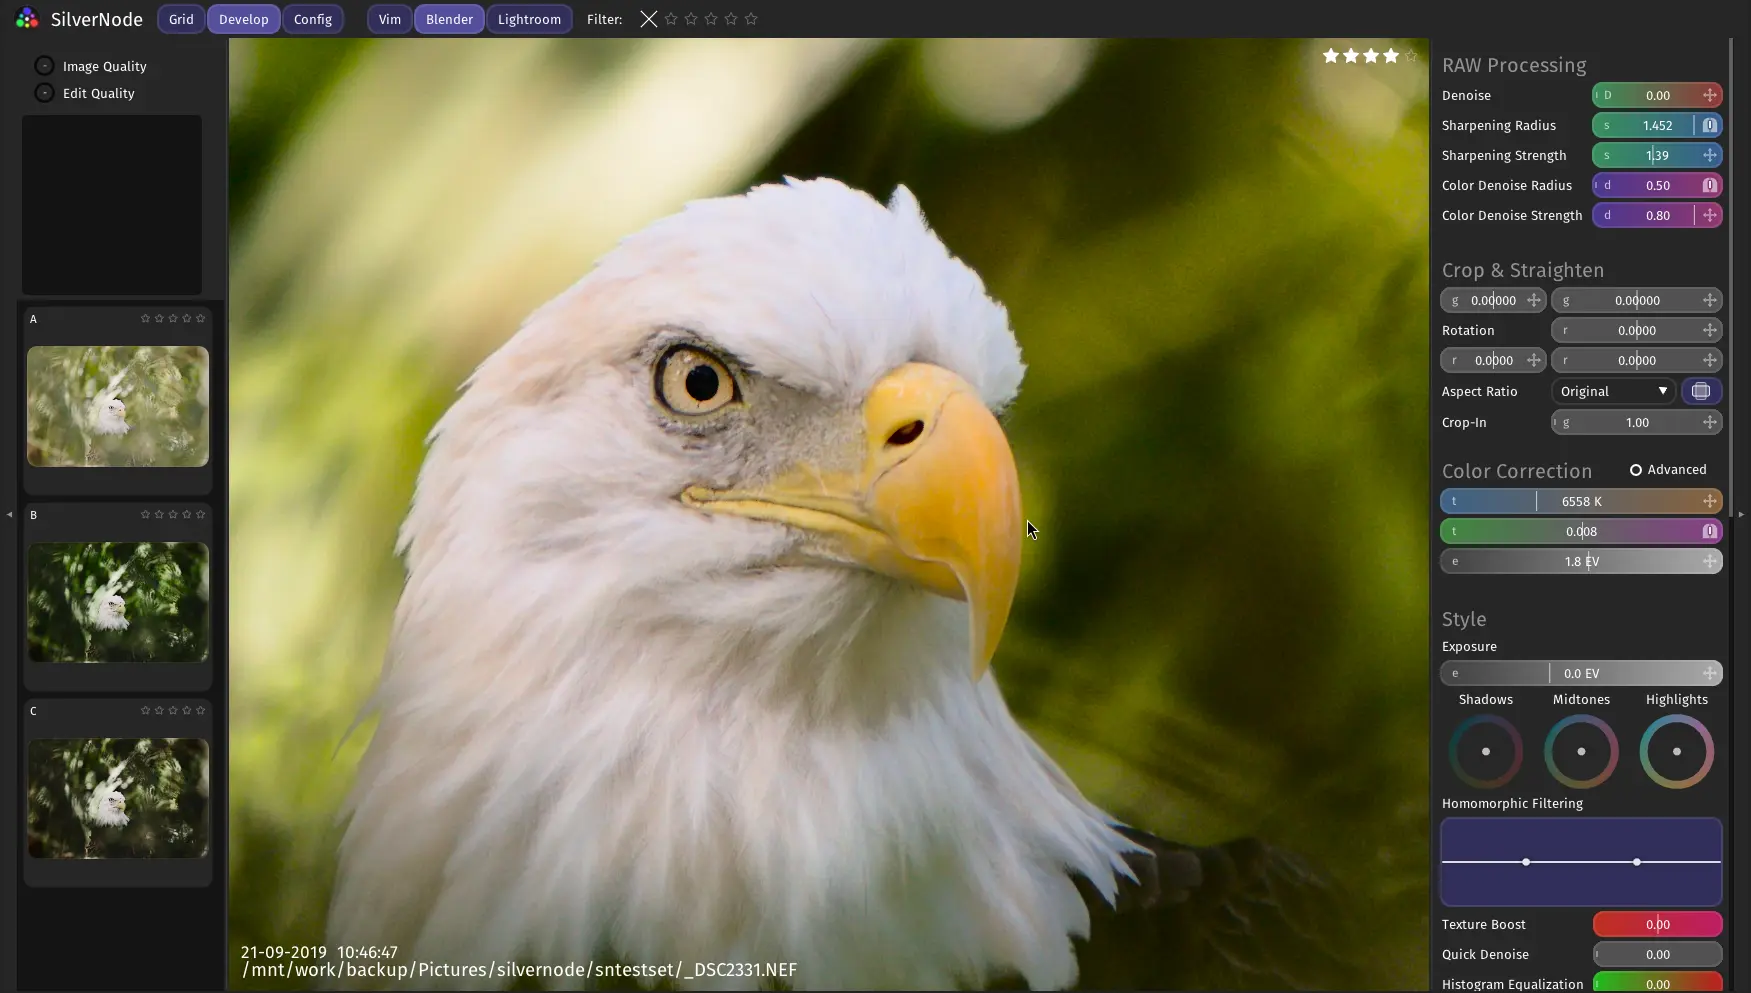Open the Aspect Ratio dropdown
This screenshot has width=1751, height=993.
(x=1613, y=391)
